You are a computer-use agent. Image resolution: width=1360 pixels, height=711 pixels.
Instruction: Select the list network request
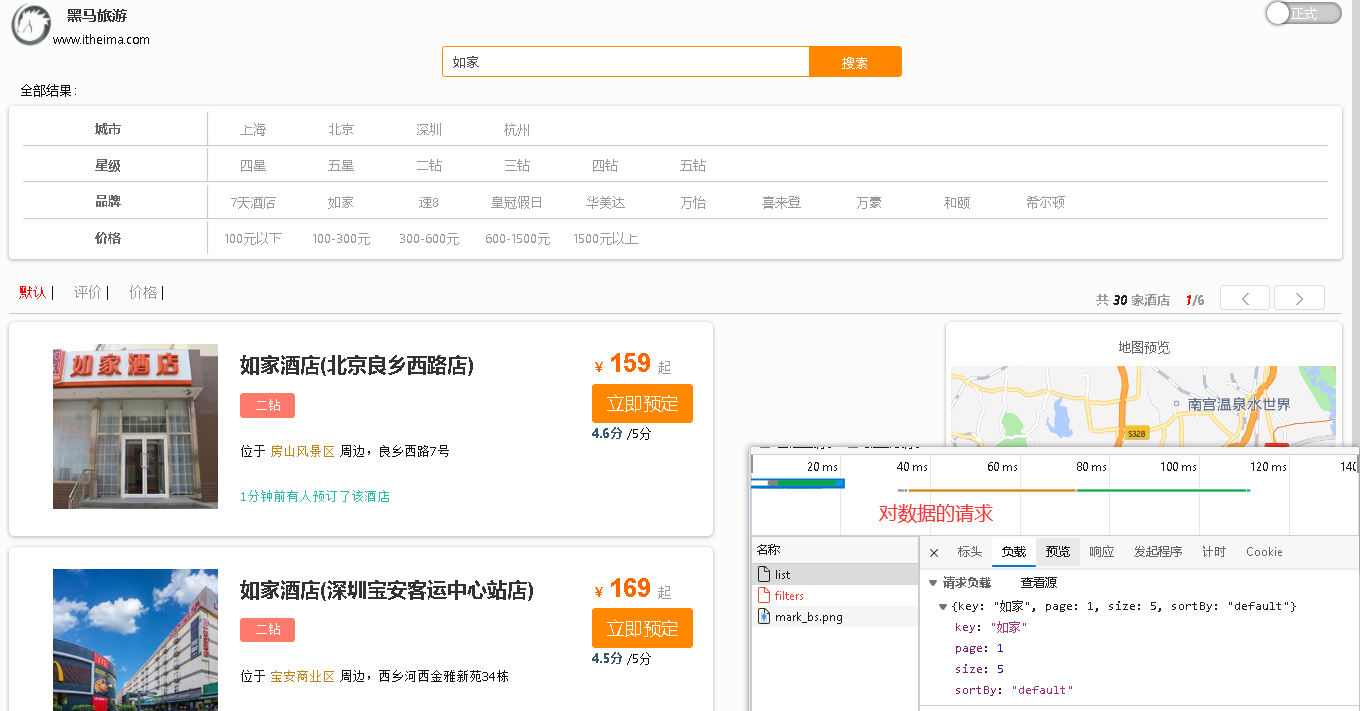(x=835, y=575)
